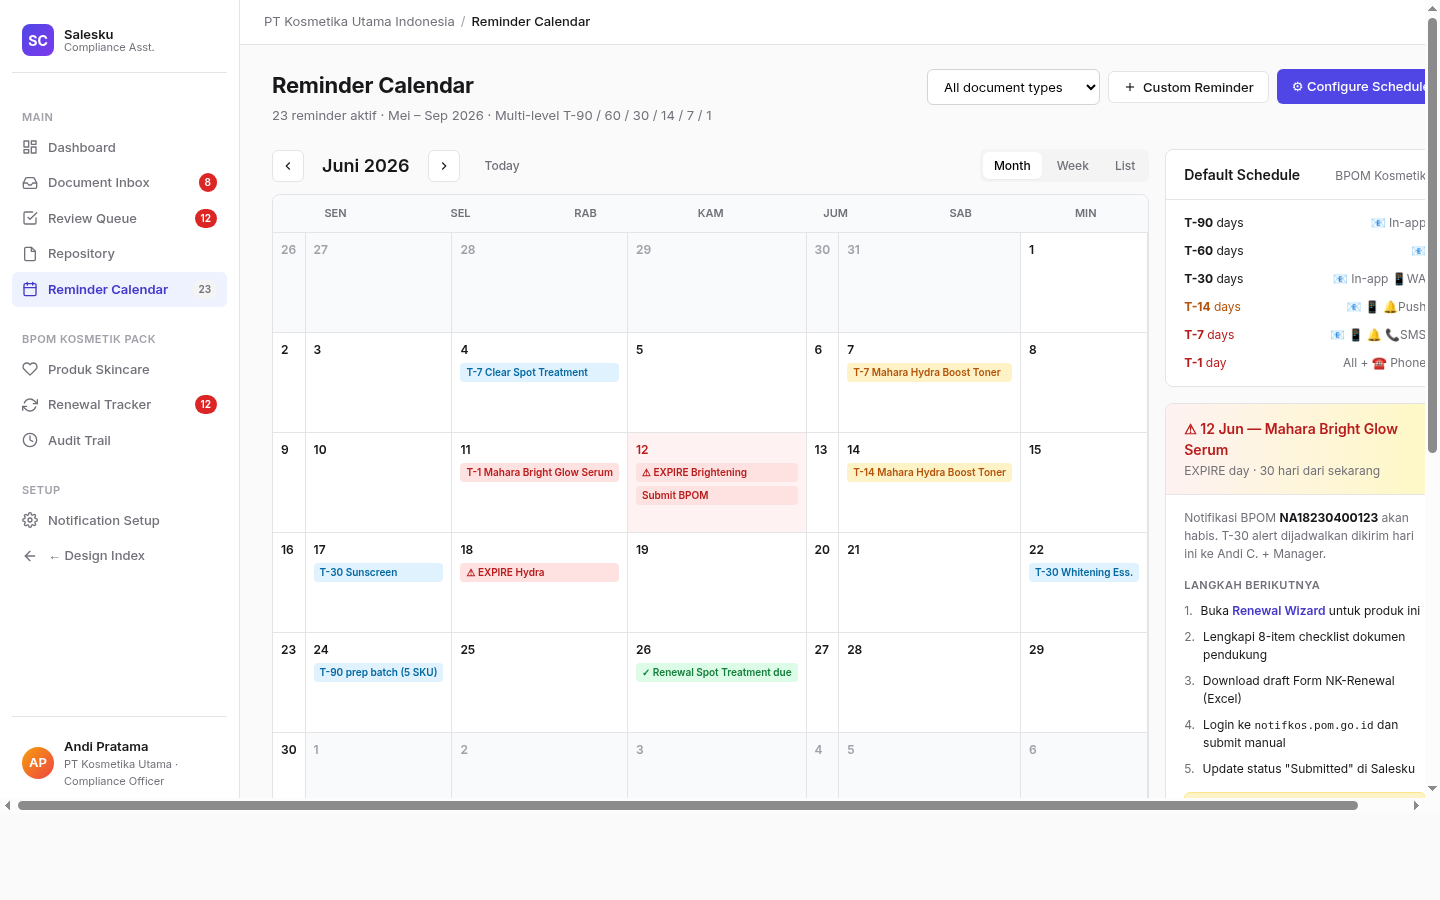This screenshot has height=900, width=1440.
Task: Click the vertical page scrollbar
Action: [1432, 235]
